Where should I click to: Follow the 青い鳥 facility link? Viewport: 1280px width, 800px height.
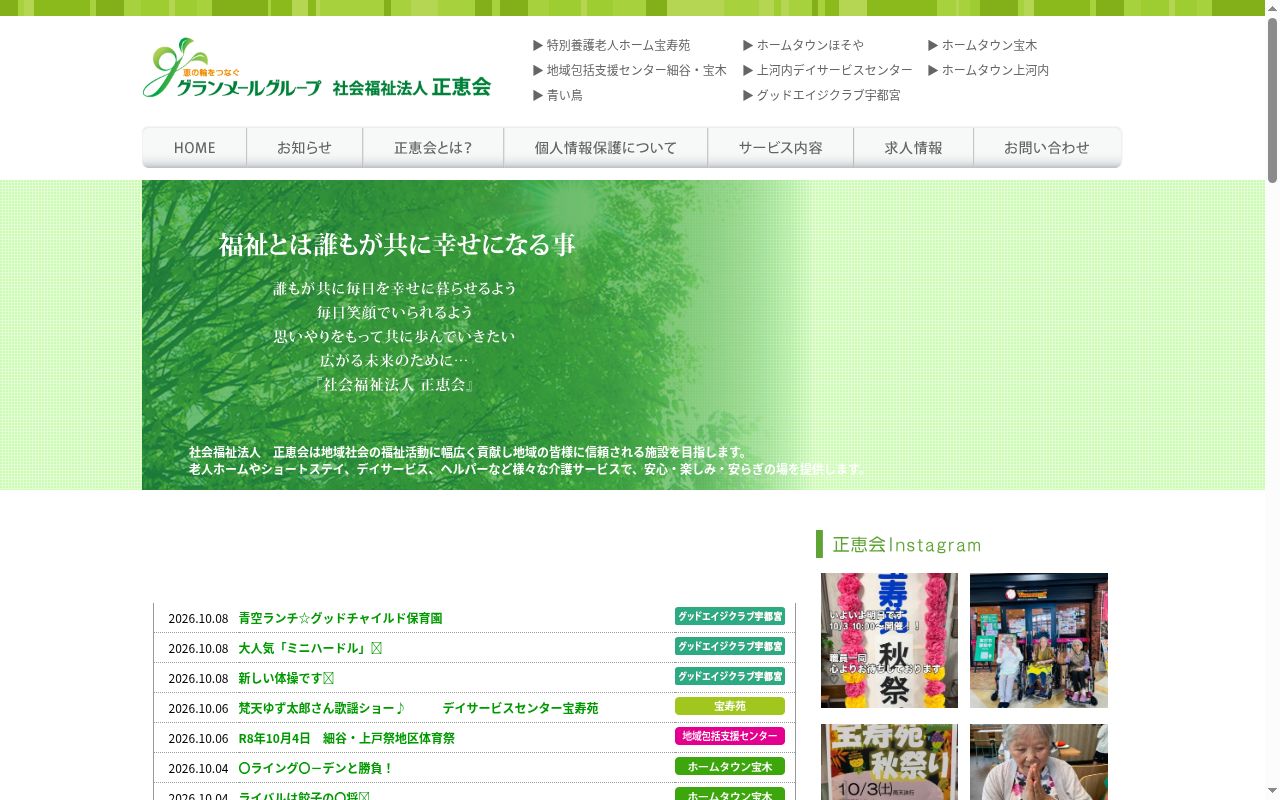tap(558, 95)
